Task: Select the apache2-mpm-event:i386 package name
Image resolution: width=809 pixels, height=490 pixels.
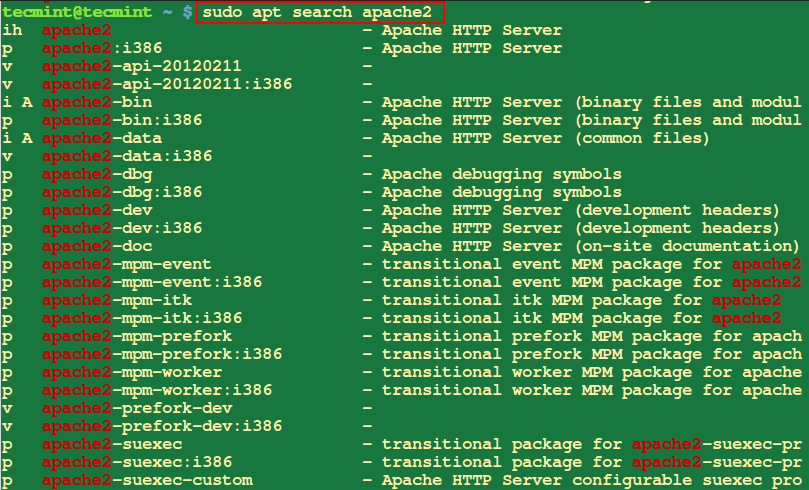Action: pyautogui.click(x=152, y=282)
